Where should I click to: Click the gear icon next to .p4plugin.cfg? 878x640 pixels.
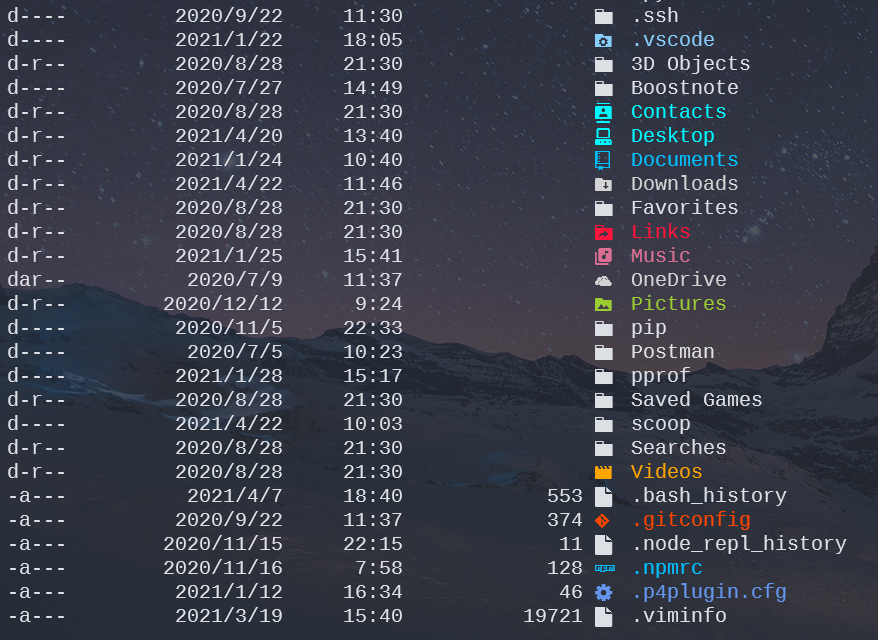pos(604,592)
